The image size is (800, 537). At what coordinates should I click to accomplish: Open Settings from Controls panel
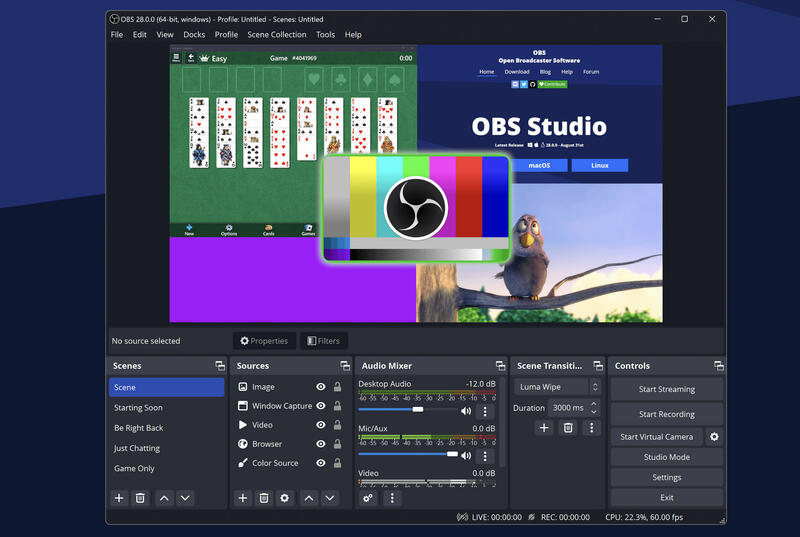666,477
